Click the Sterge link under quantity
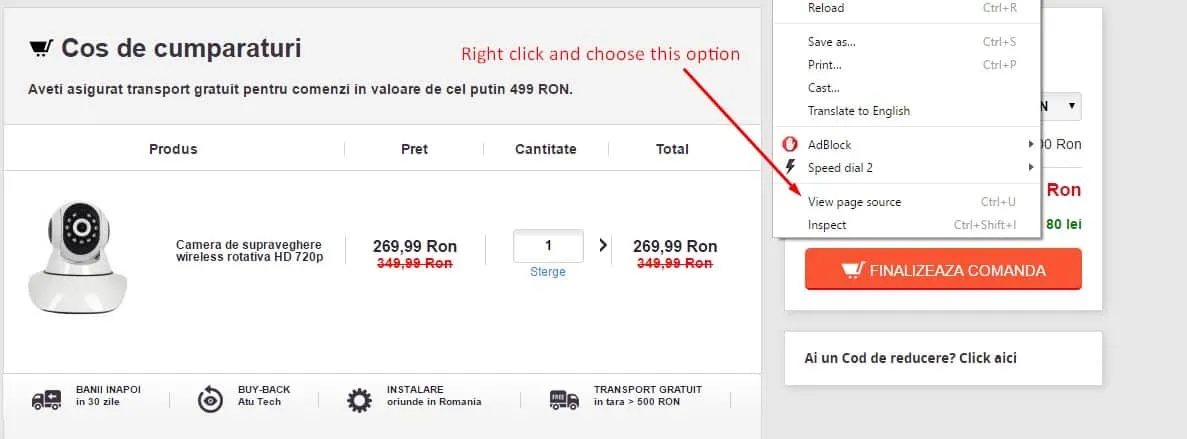Screen dimensions: 1187x439 point(547,272)
